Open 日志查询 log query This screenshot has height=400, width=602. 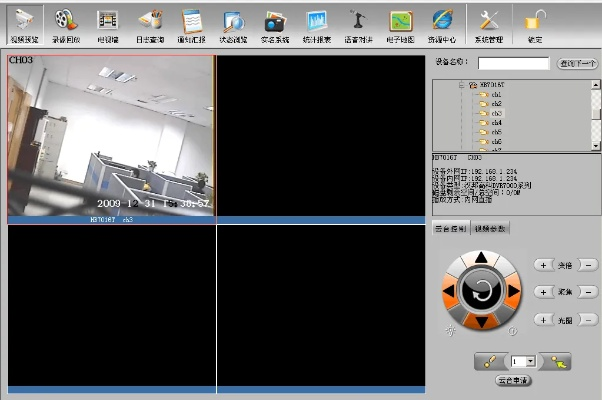pos(150,25)
